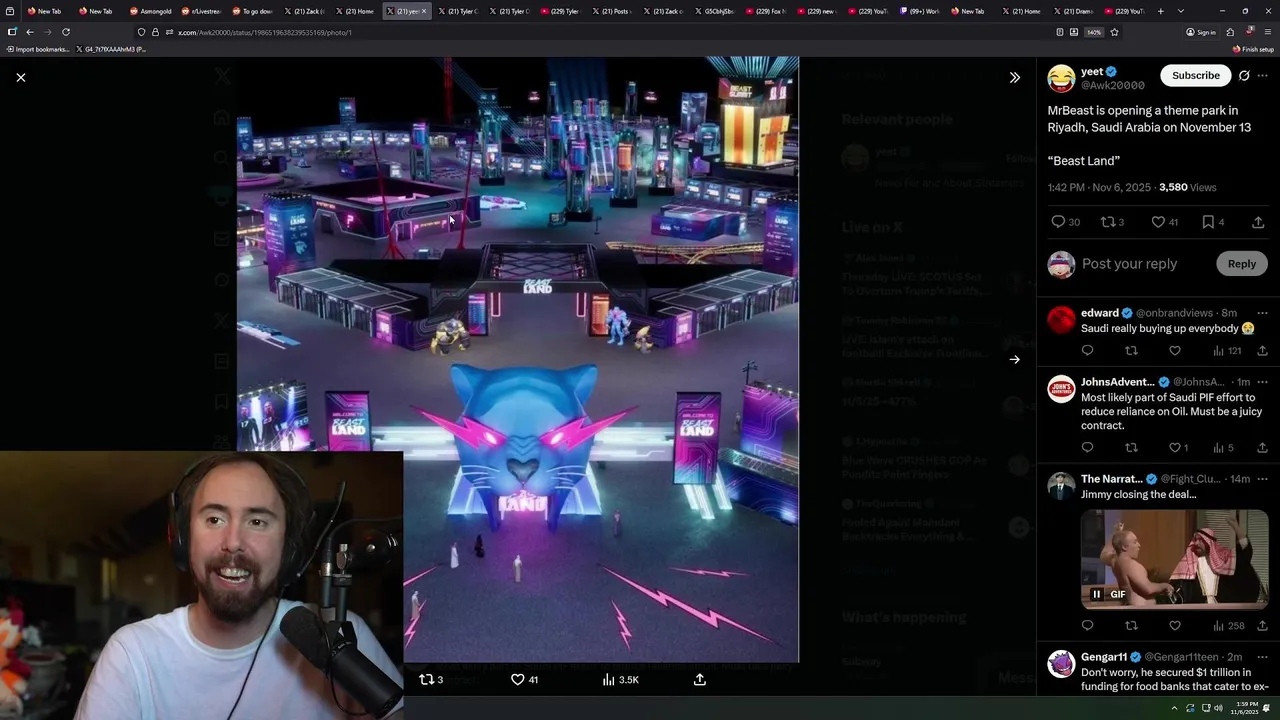Screen dimensions: 1280x720
Task: Switch to the Asmongold browser tab
Action: coord(150,11)
